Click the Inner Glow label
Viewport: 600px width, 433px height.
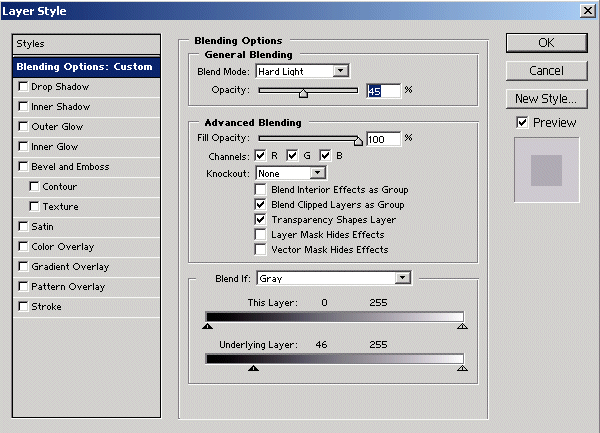click(55, 147)
